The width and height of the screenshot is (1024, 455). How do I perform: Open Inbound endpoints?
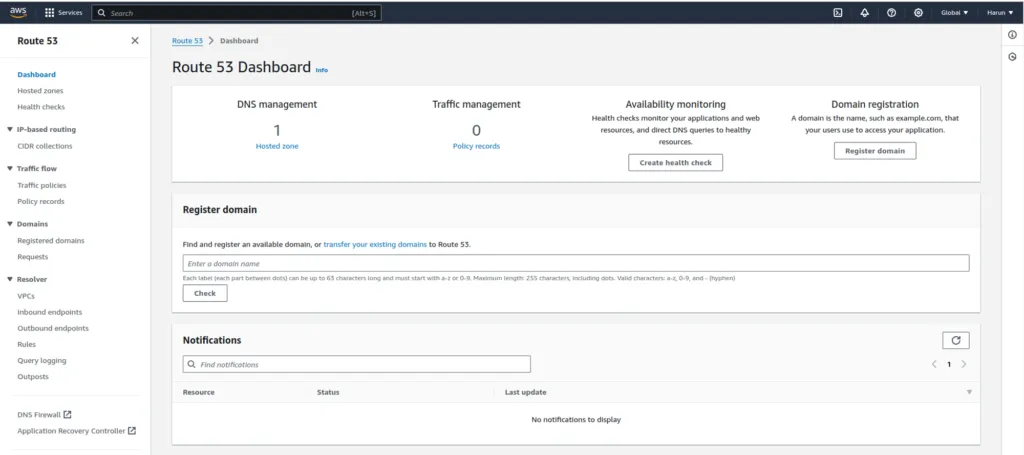point(50,312)
